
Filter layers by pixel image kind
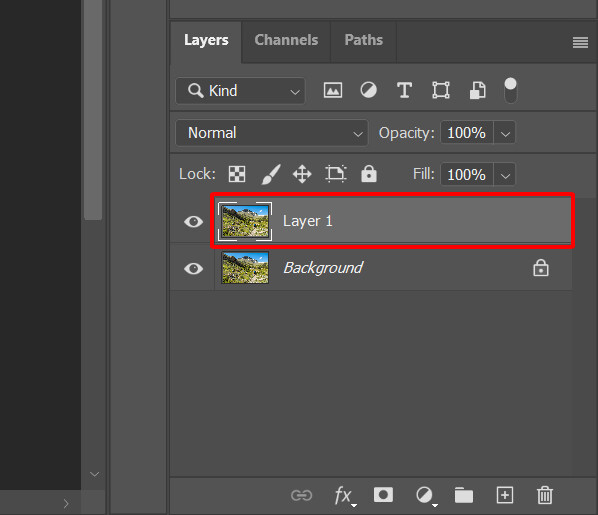(333, 91)
